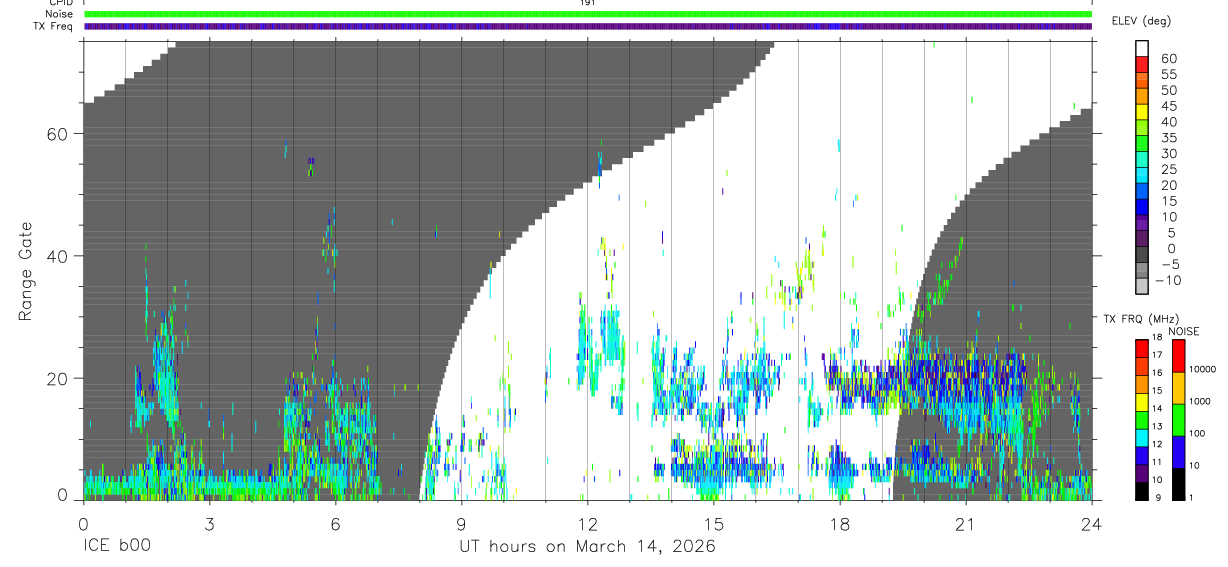Click the red swatch atop the ELEV scale

[1142, 64]
